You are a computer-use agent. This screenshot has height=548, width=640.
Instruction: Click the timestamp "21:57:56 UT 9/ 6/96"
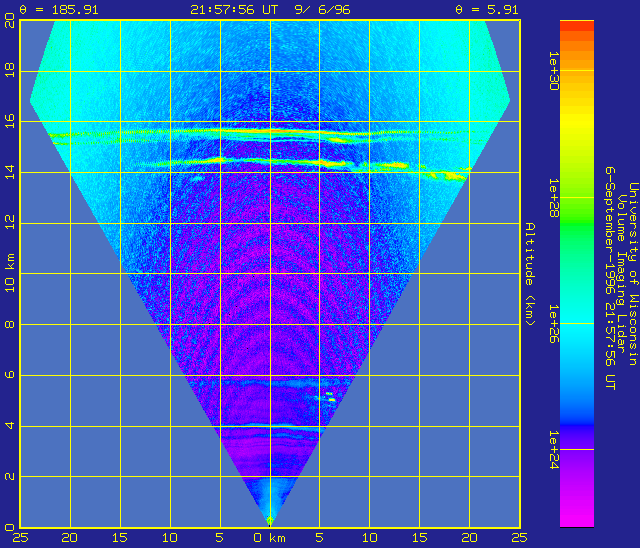[270, 10]
